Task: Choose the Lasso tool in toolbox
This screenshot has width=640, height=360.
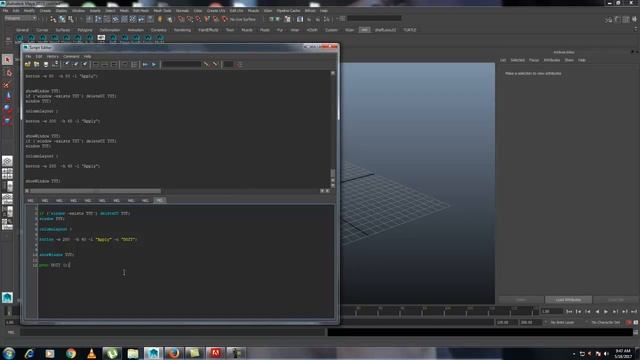Action: pos(7,73)
